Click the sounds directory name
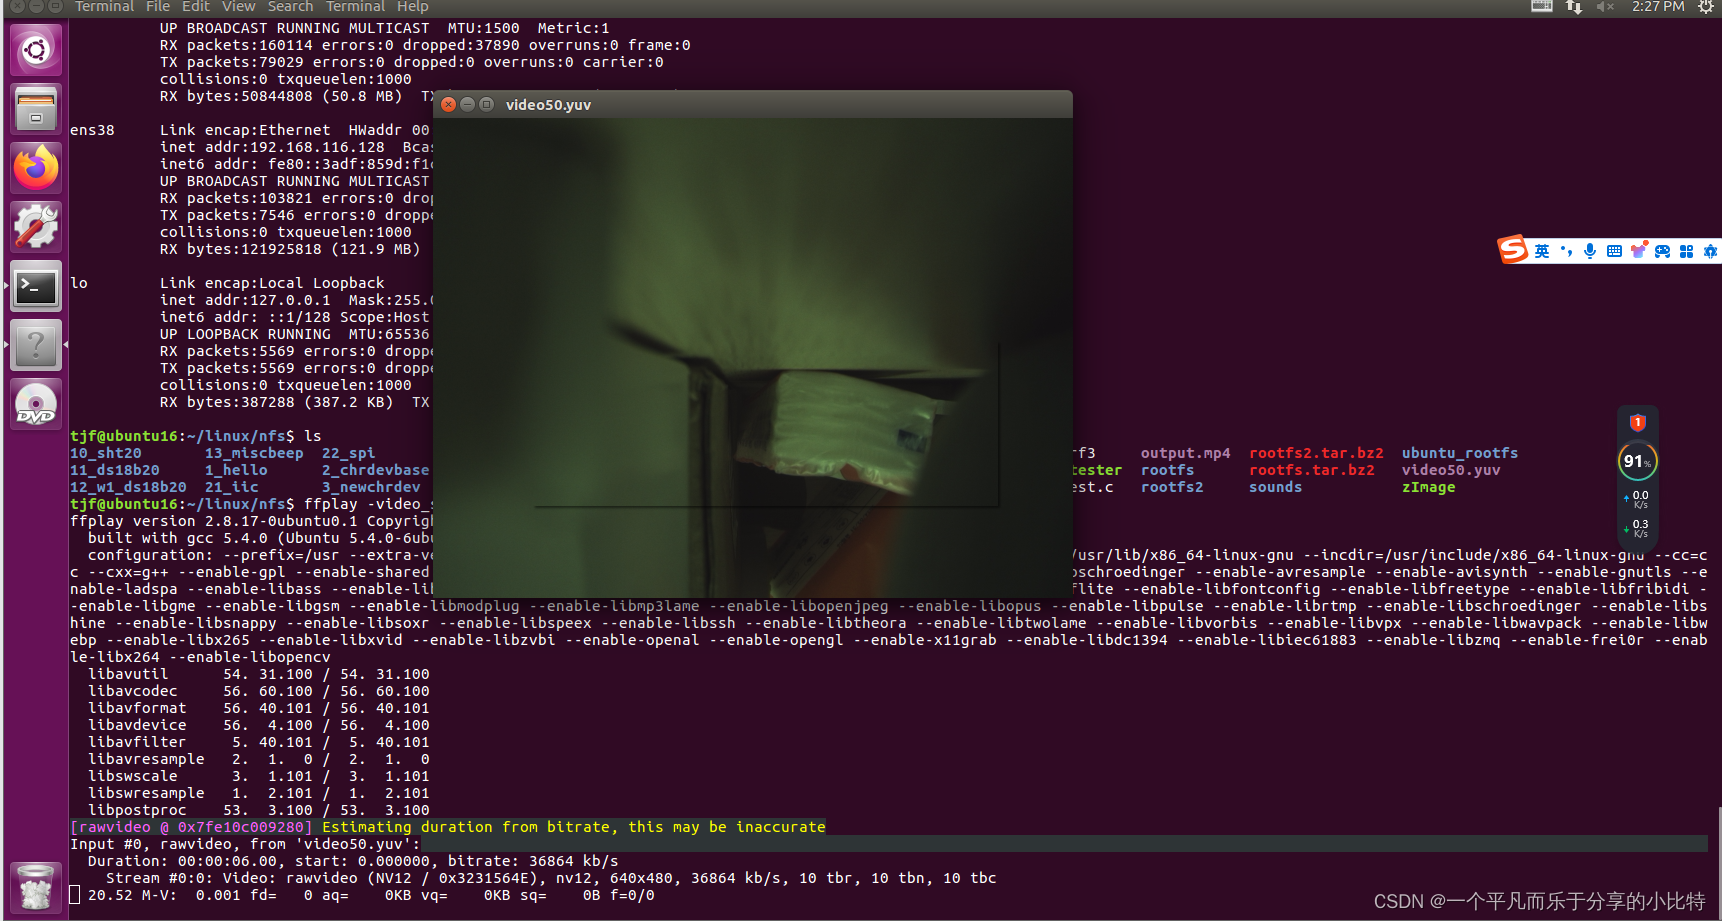The image size is (1722, 921). pyautogui.click(x=1275, y=487)
